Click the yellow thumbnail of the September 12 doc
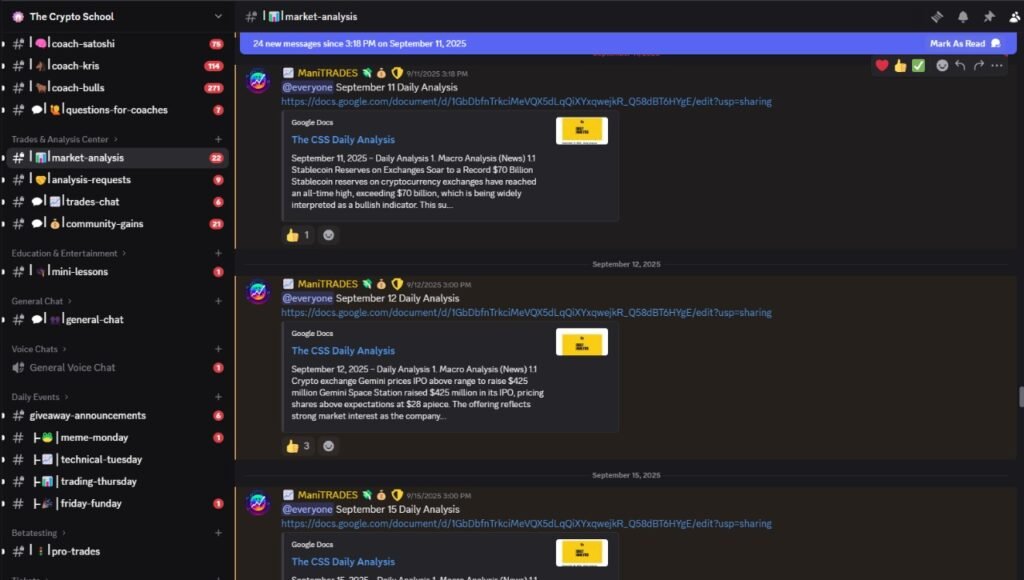1024x580 pixels. tap(582, 342)
